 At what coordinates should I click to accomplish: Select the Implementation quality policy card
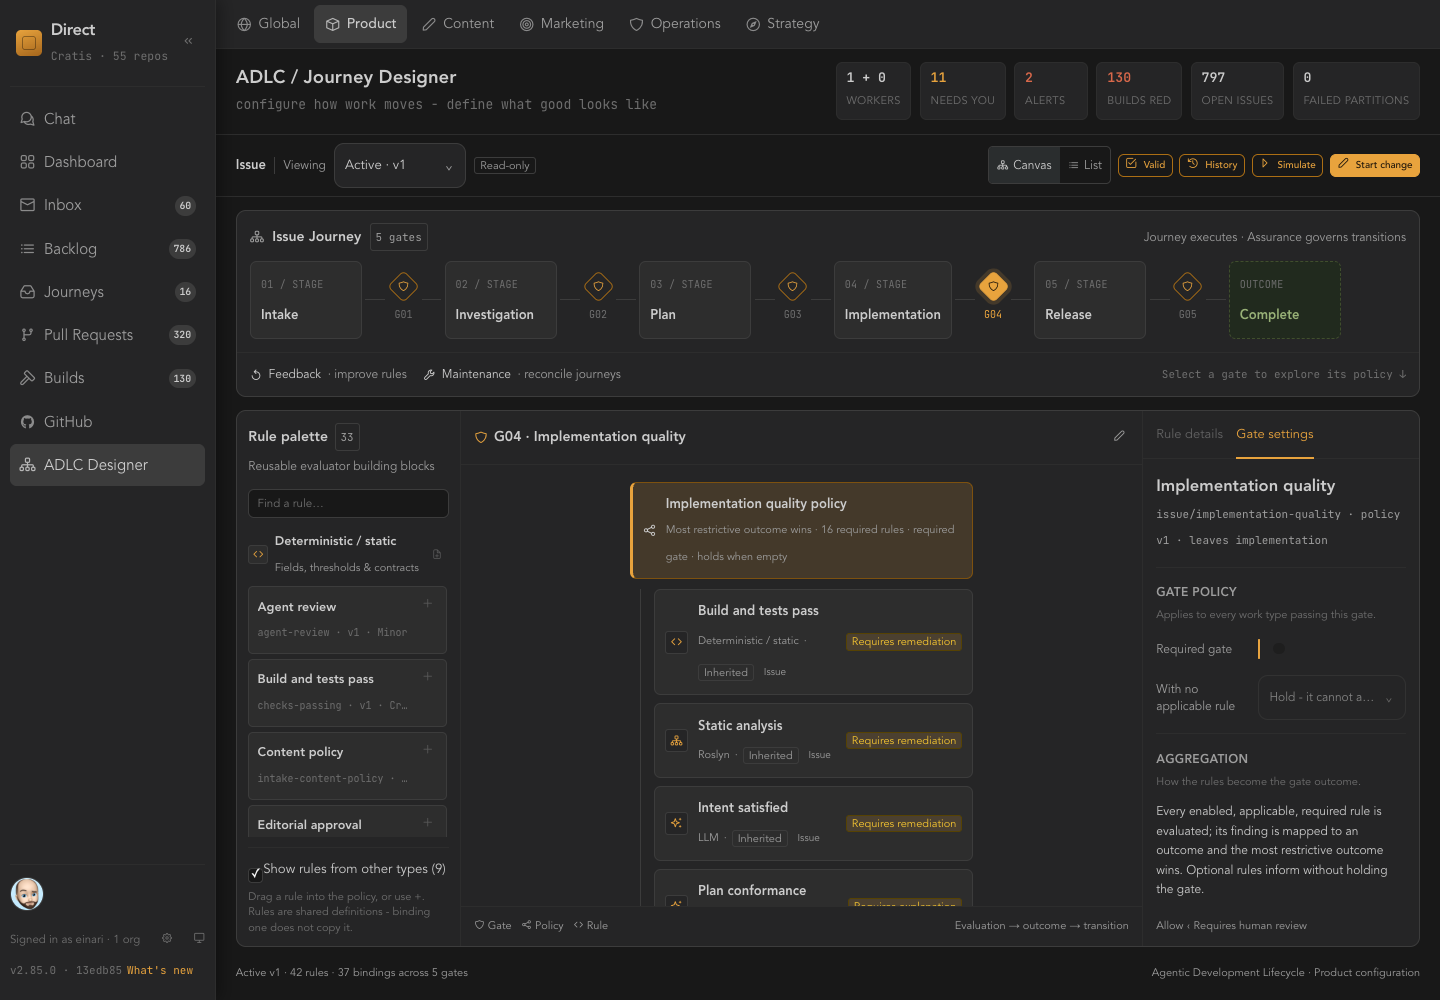click(x=801, y=530)
